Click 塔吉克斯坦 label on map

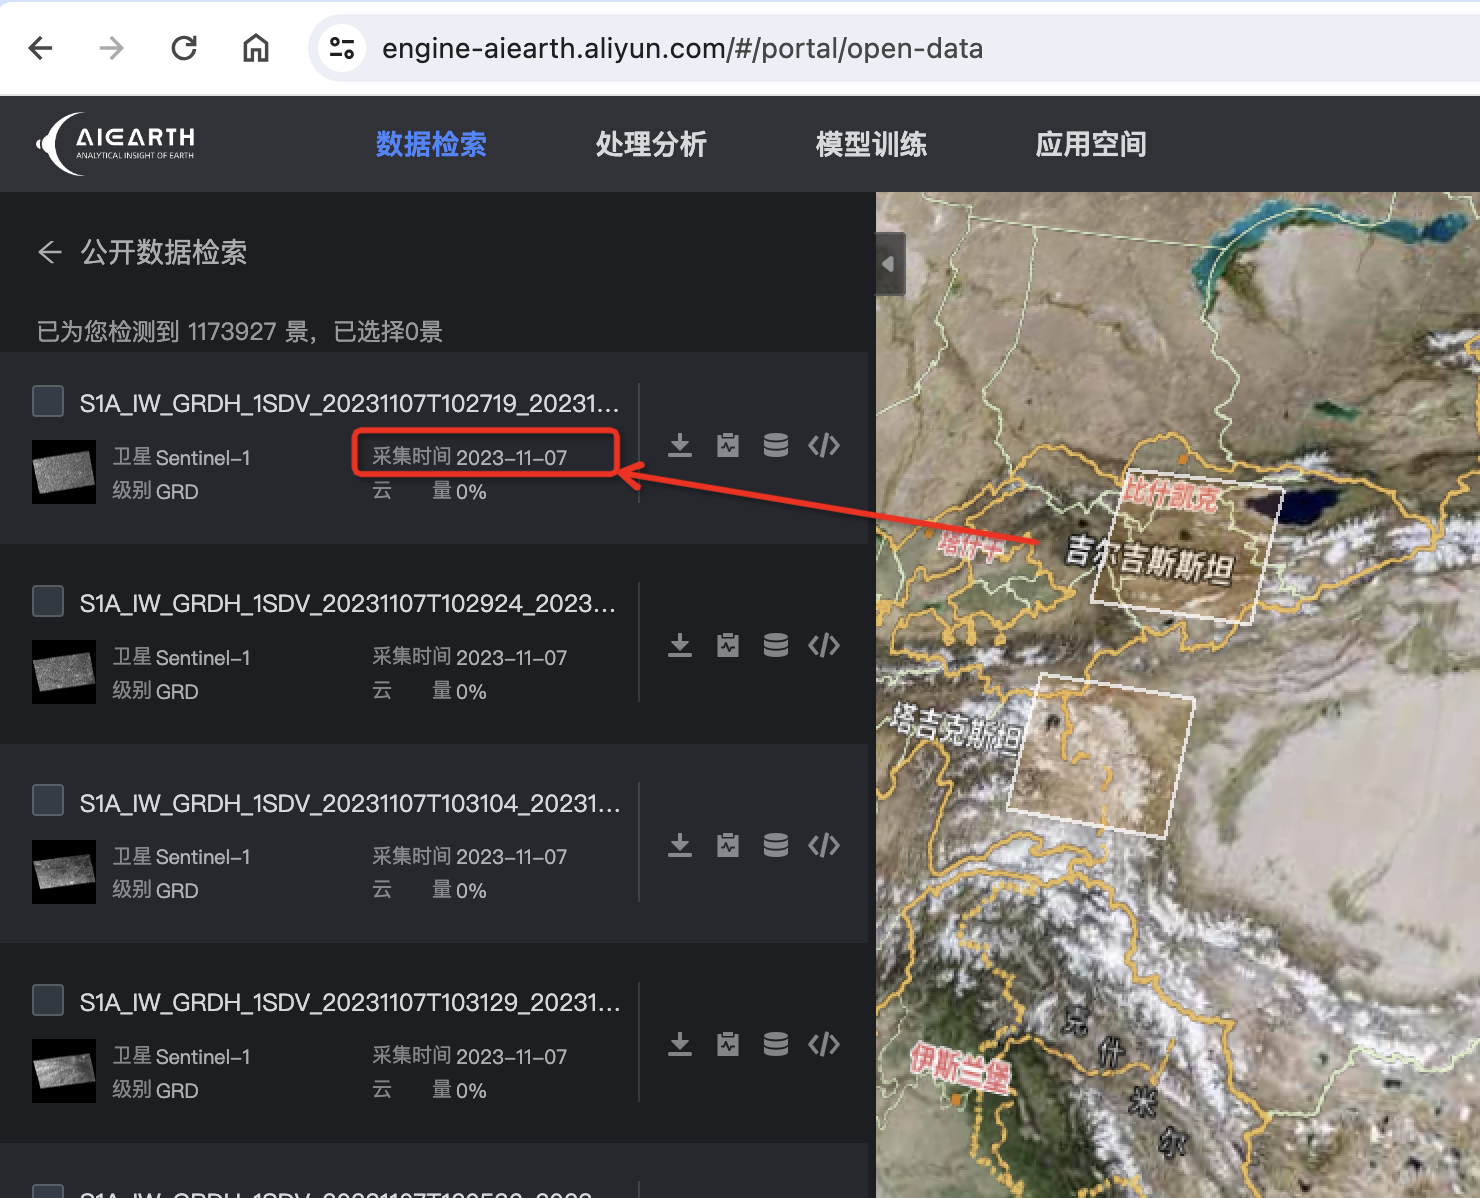(x=955, y=727)
